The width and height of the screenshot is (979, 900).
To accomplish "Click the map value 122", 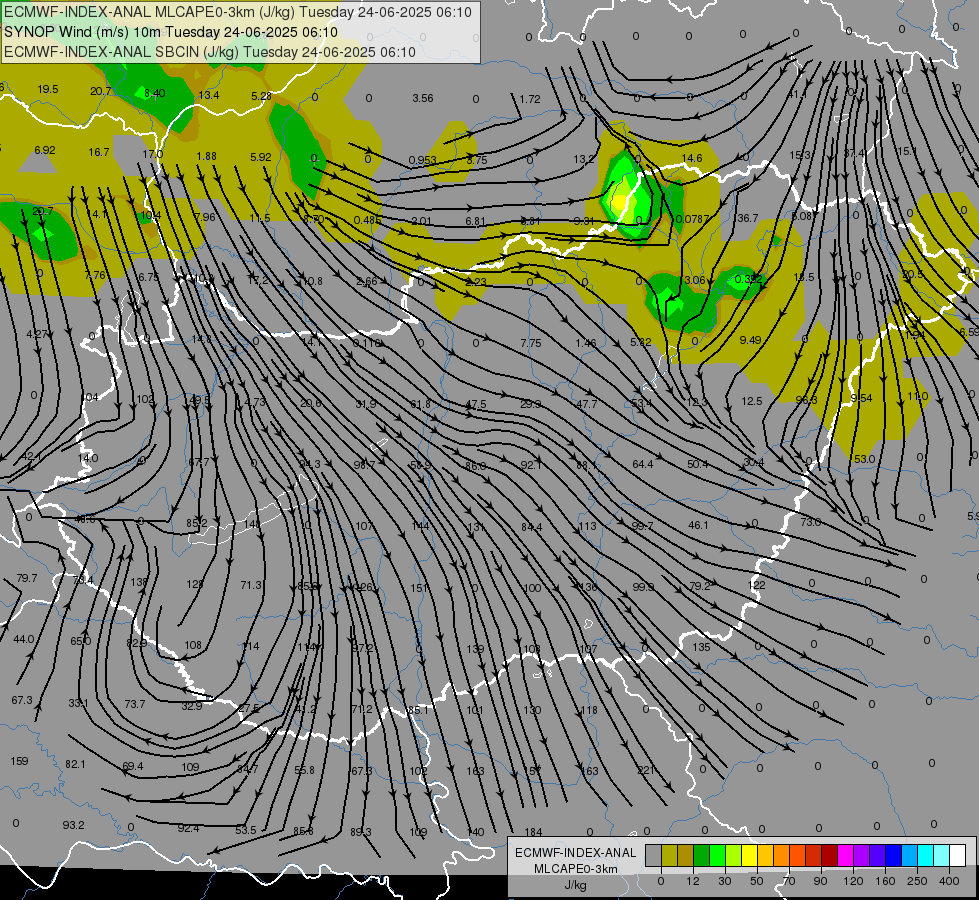I will 757,585.
